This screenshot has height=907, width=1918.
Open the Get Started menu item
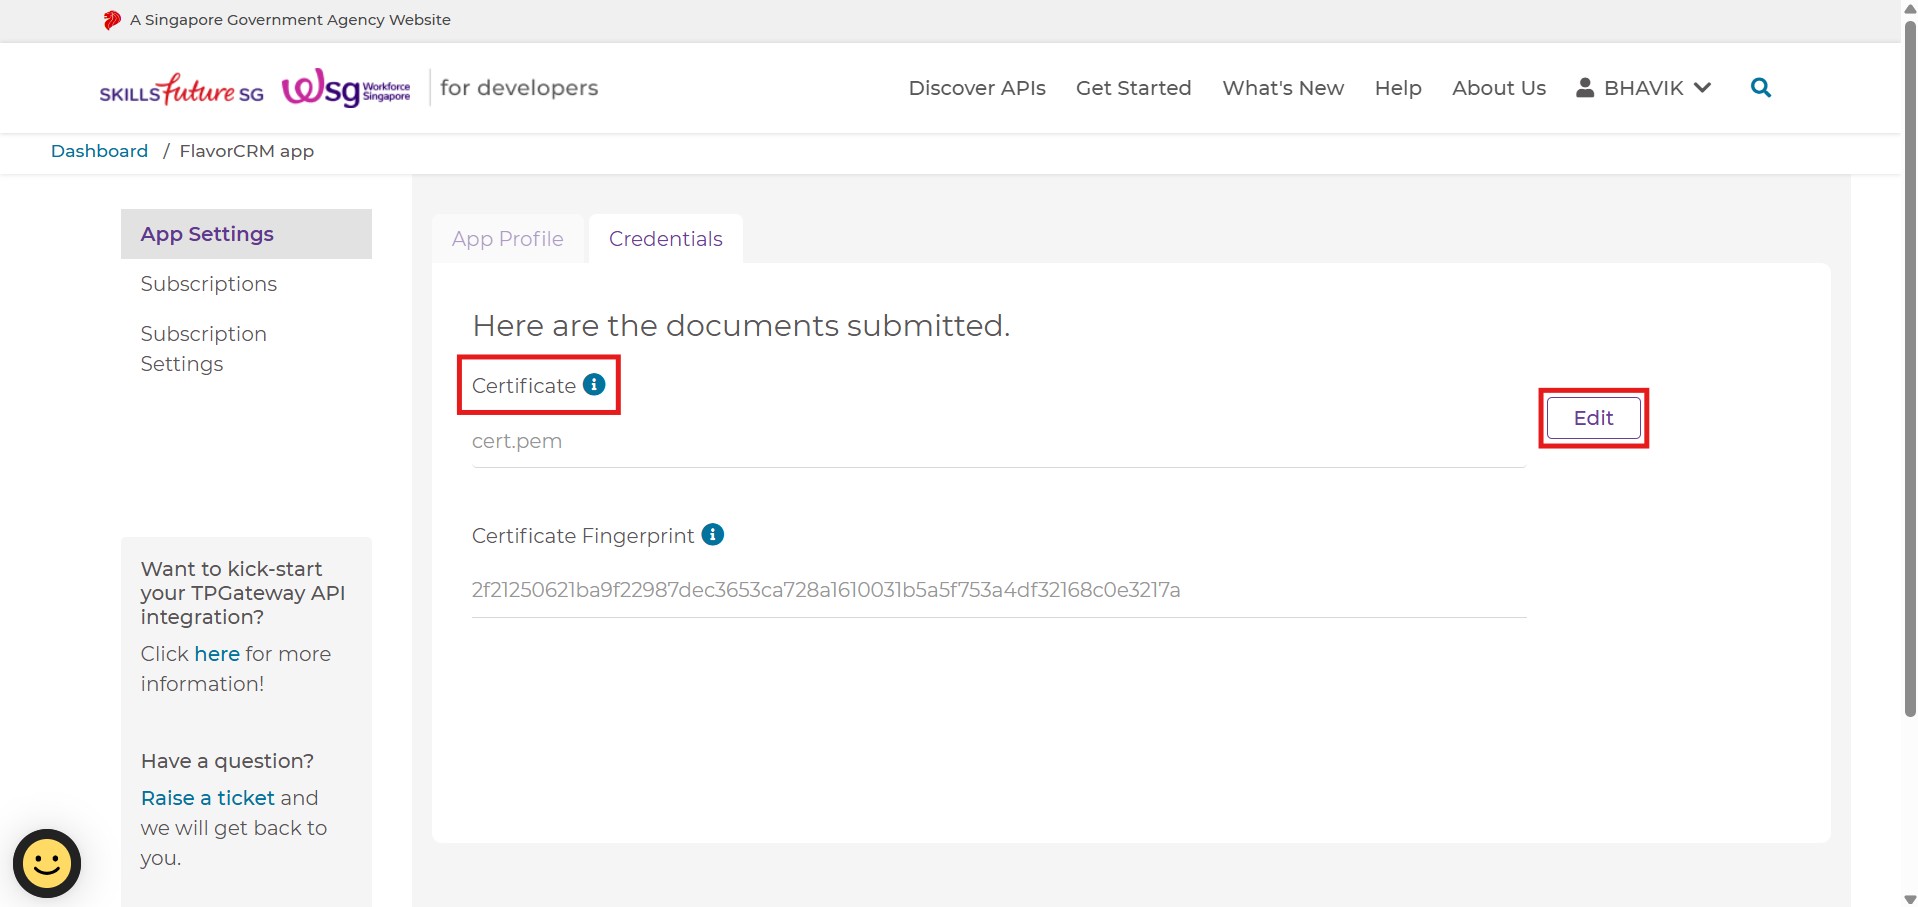coord(1133,88)
